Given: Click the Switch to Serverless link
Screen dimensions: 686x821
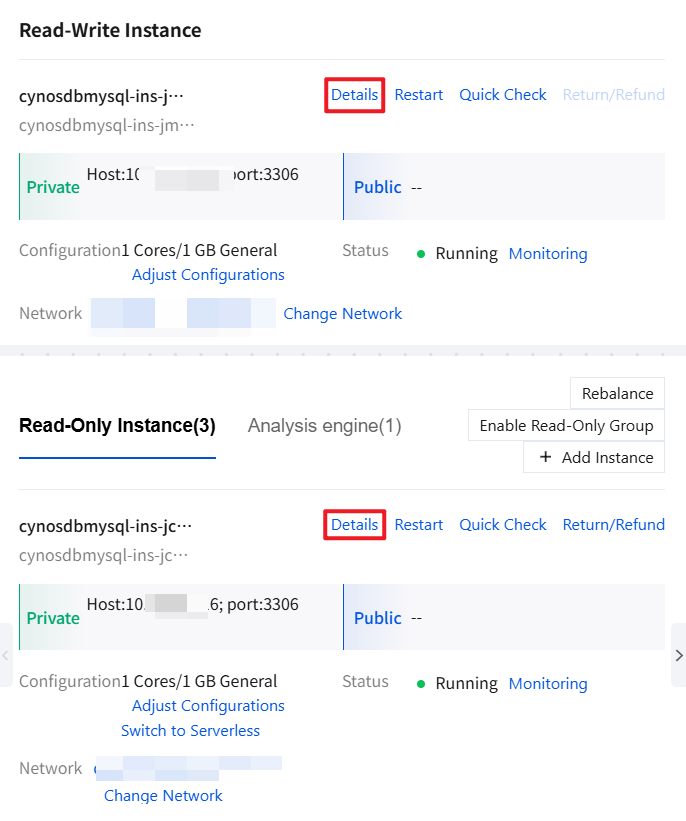Looking at the screenshot, I should tap(190, 731).
